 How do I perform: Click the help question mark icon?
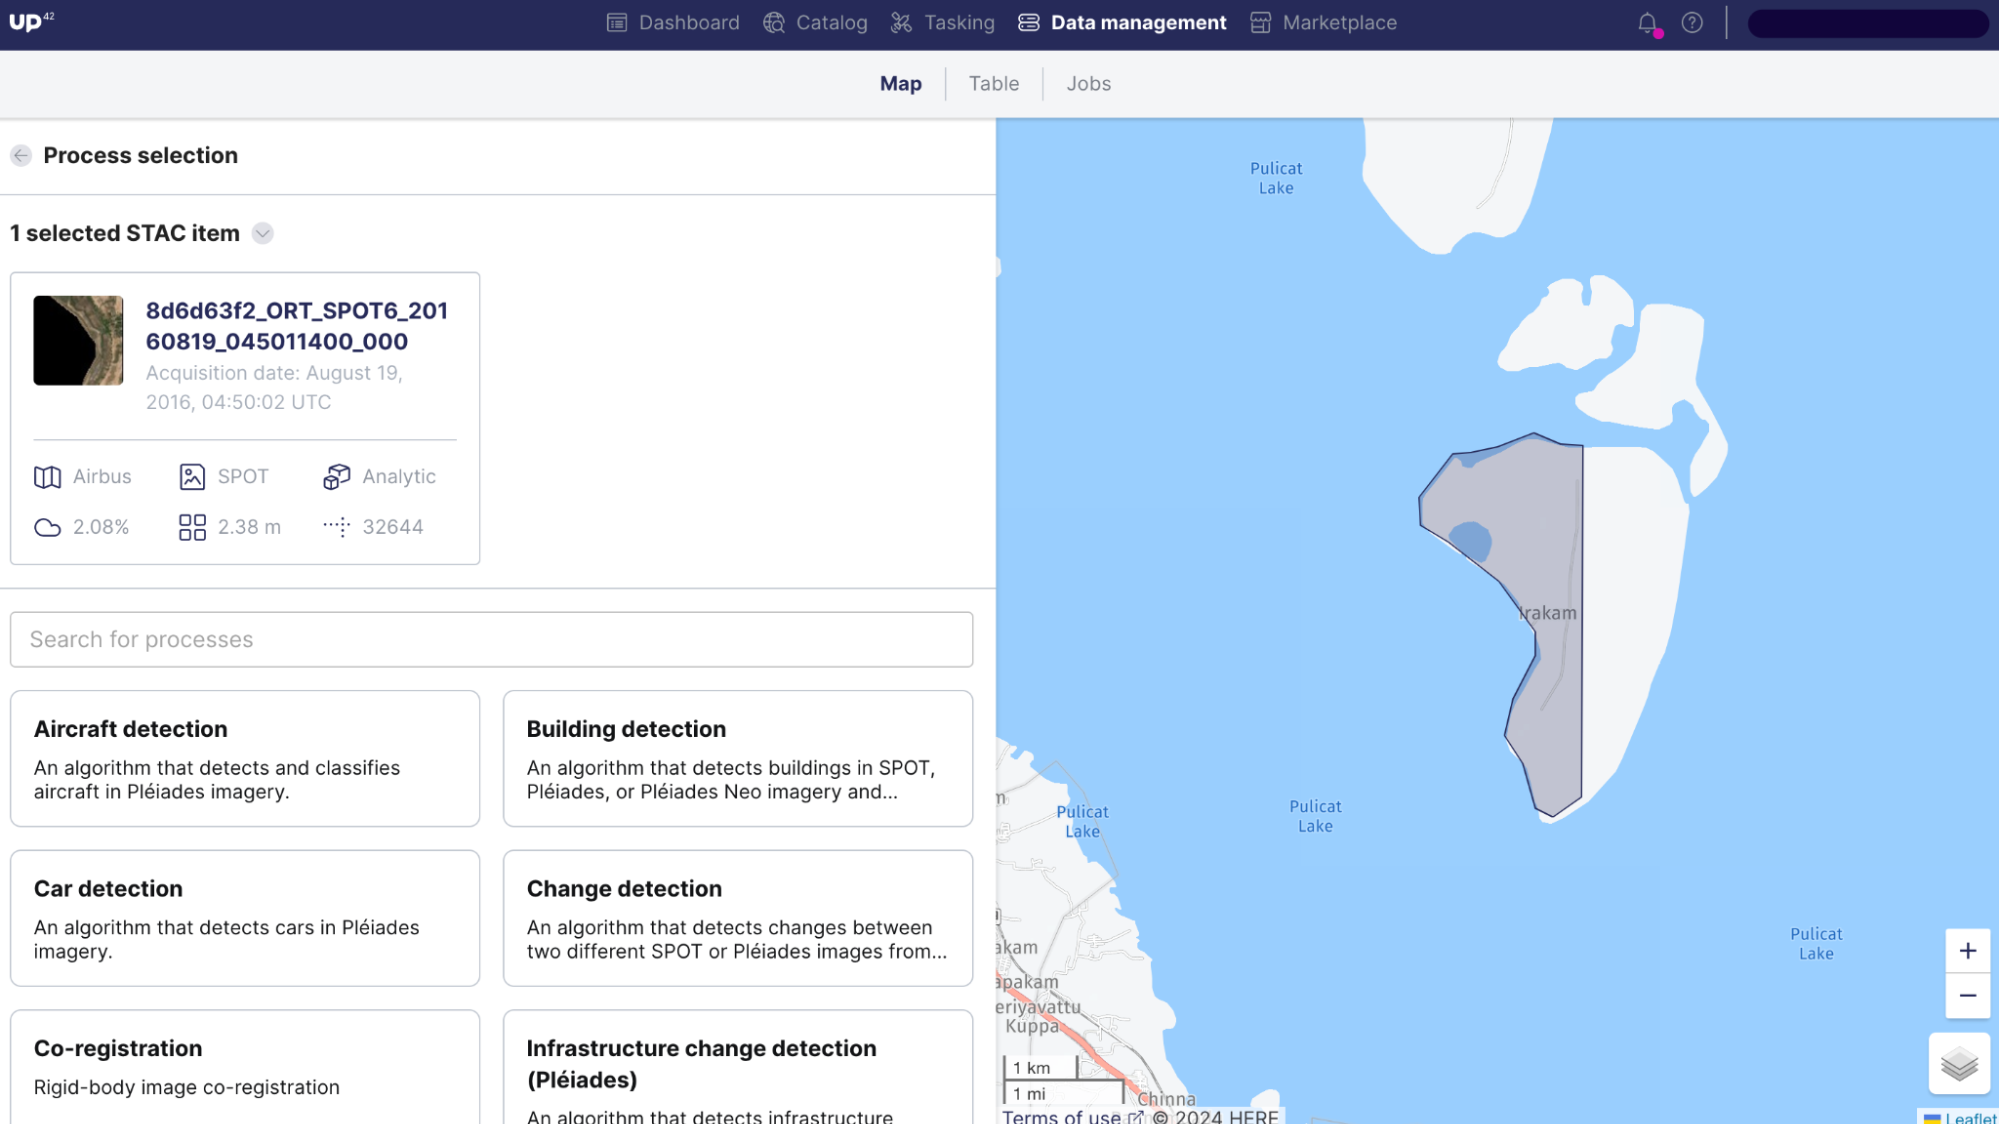(1693, 23)
